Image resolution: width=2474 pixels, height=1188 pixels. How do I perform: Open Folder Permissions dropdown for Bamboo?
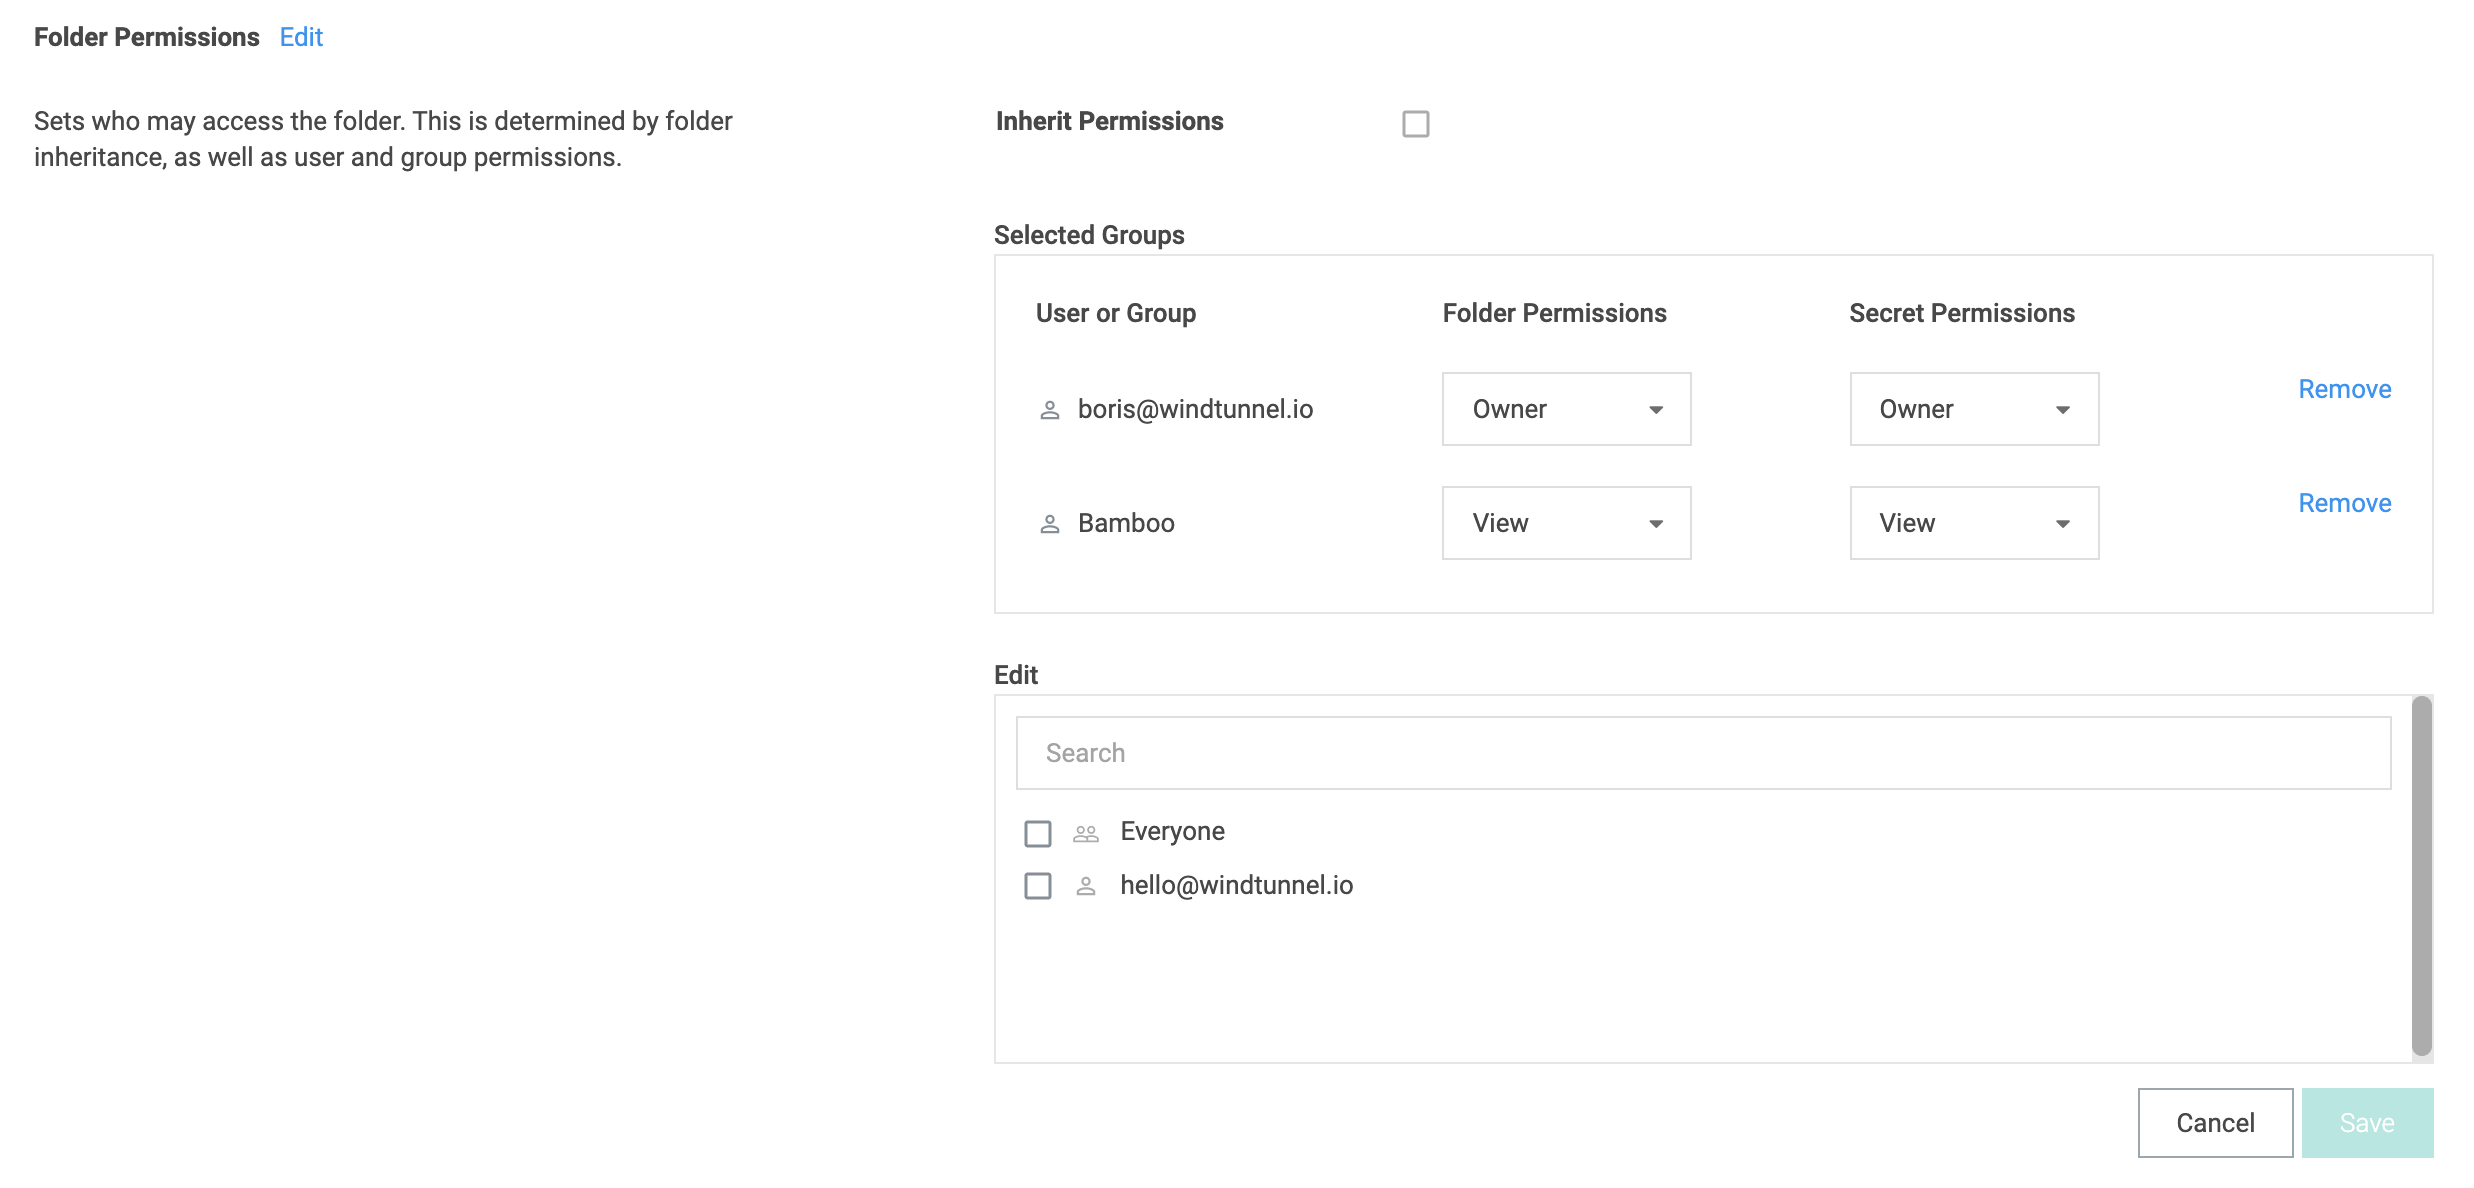click(x=1566, y=523)
